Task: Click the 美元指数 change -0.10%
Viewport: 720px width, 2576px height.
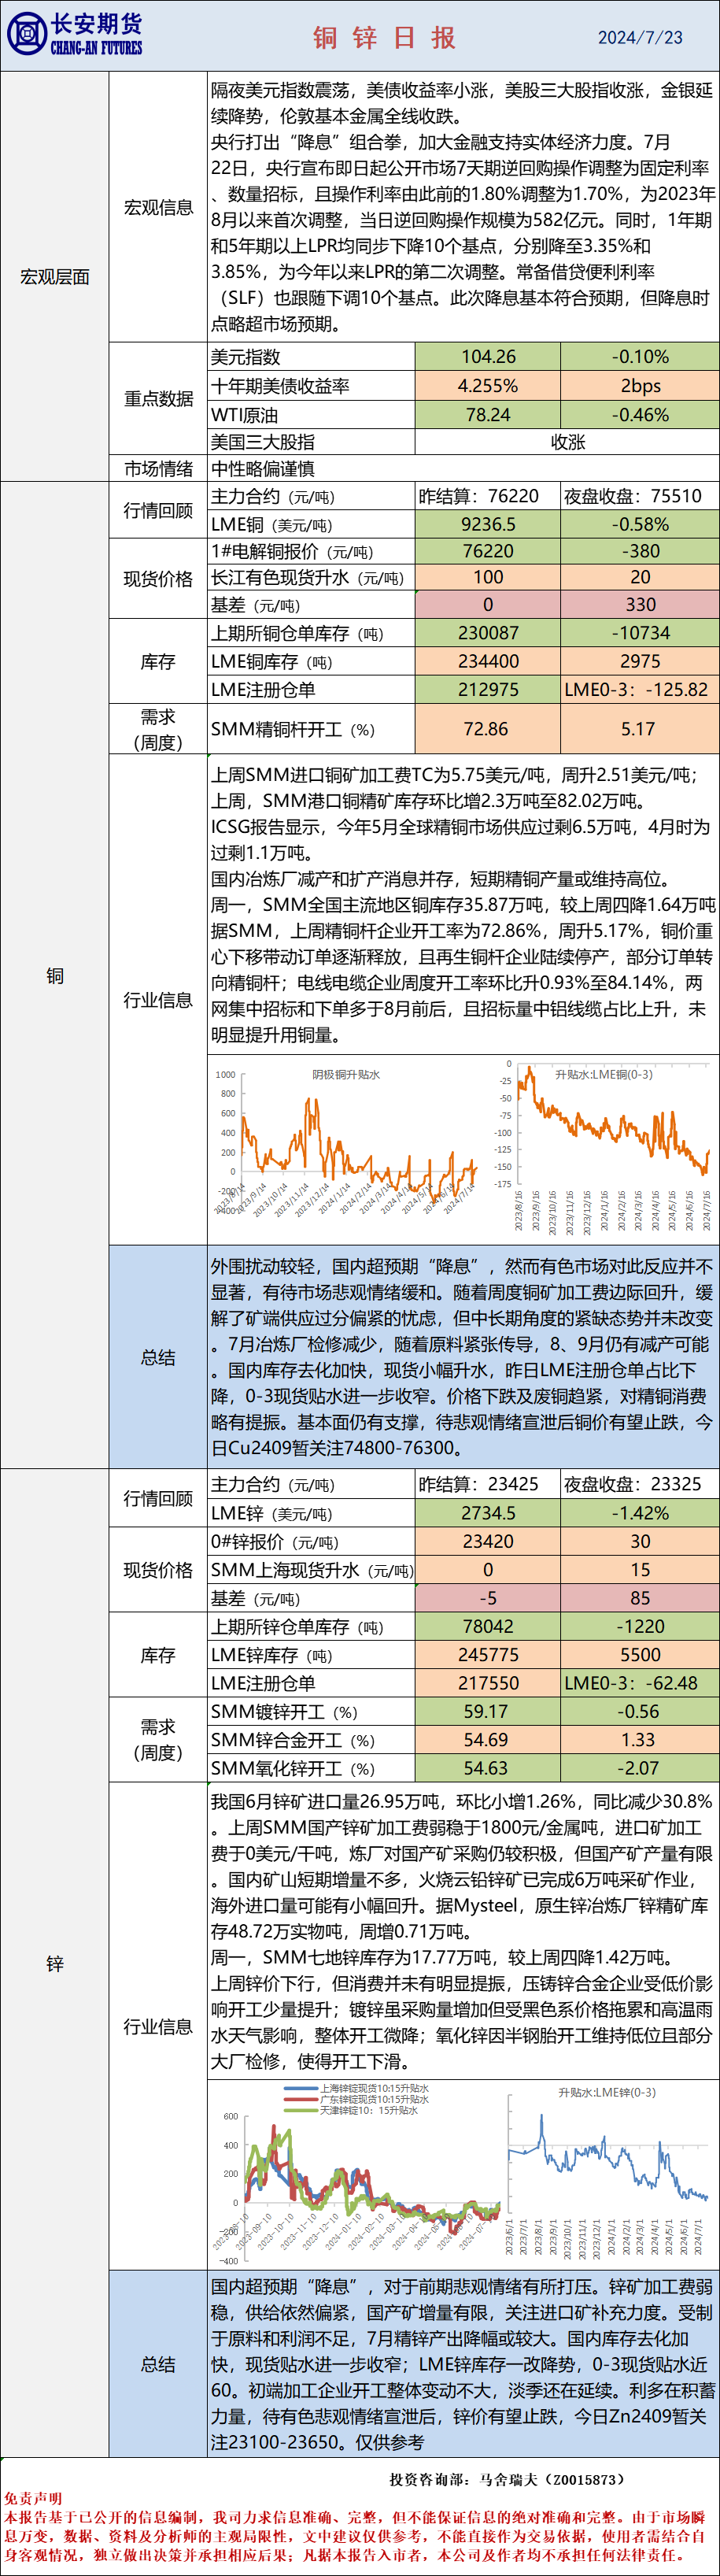Action: coord(640,357)
